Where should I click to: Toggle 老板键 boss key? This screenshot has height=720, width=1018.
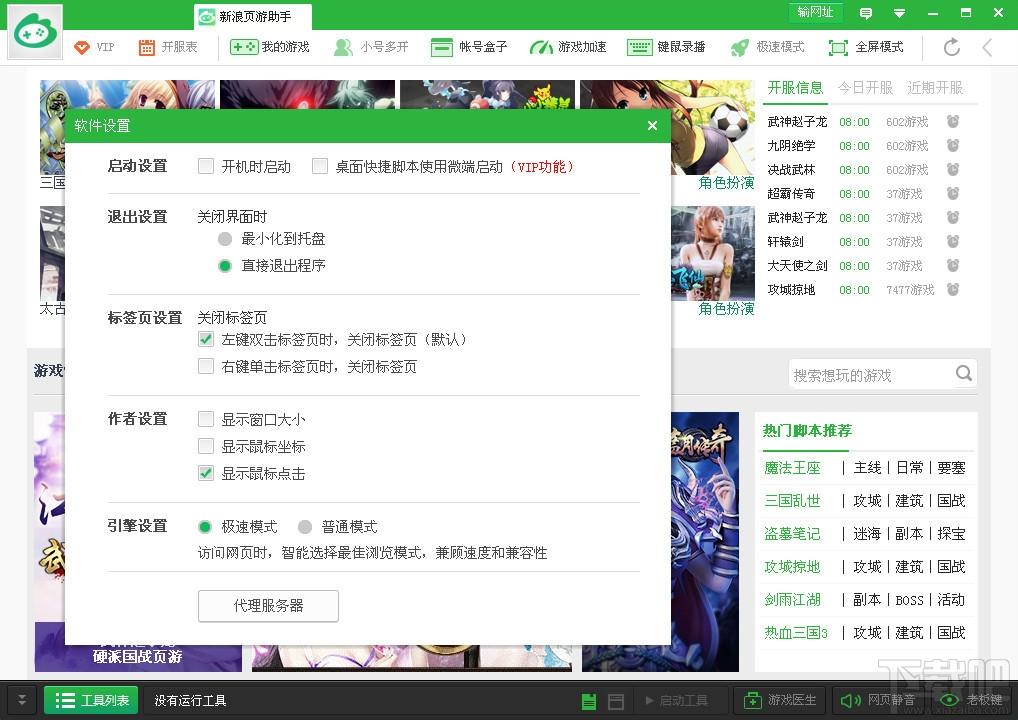click(x=972, y=701)
